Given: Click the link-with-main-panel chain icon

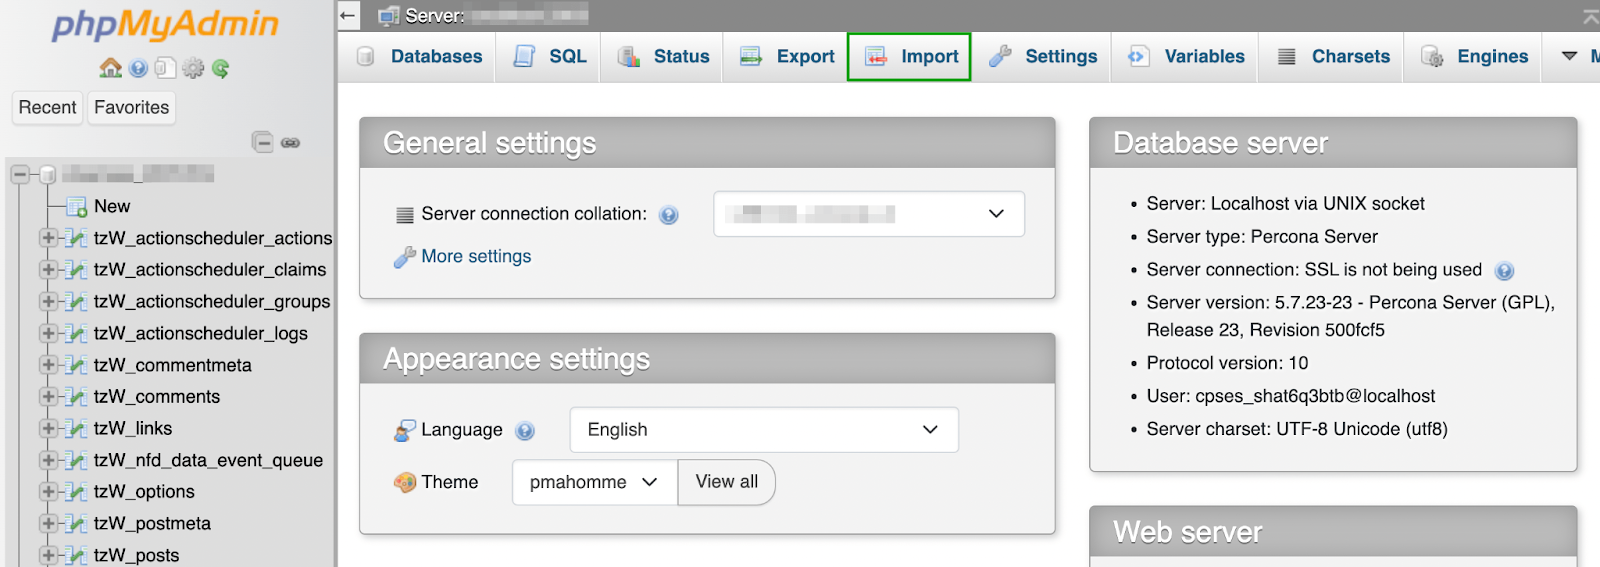Looking at the screenshot, I should tap(291, 143).
